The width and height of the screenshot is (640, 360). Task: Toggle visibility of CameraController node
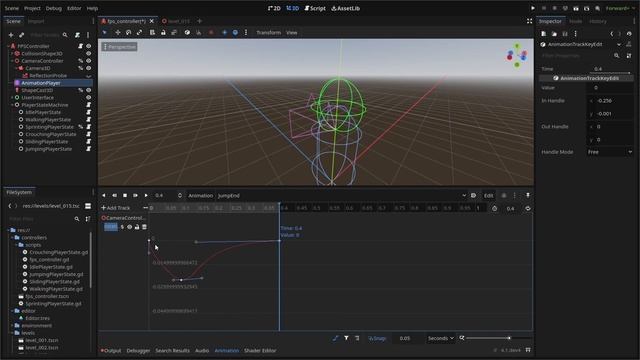pos(89,61)
